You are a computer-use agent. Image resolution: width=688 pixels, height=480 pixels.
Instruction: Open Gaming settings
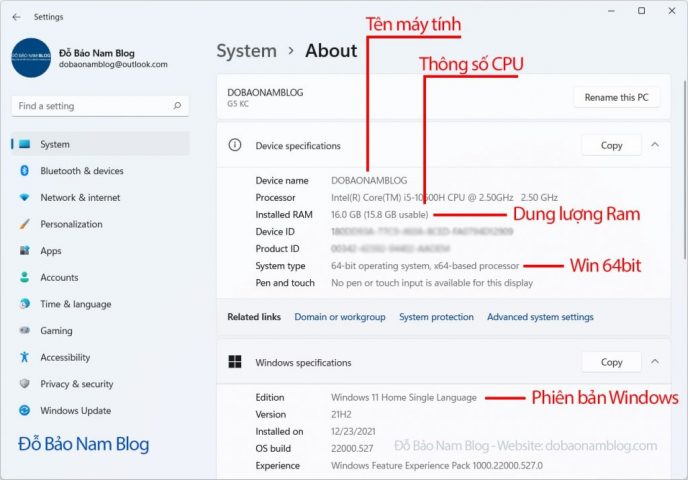click(56, 331)
